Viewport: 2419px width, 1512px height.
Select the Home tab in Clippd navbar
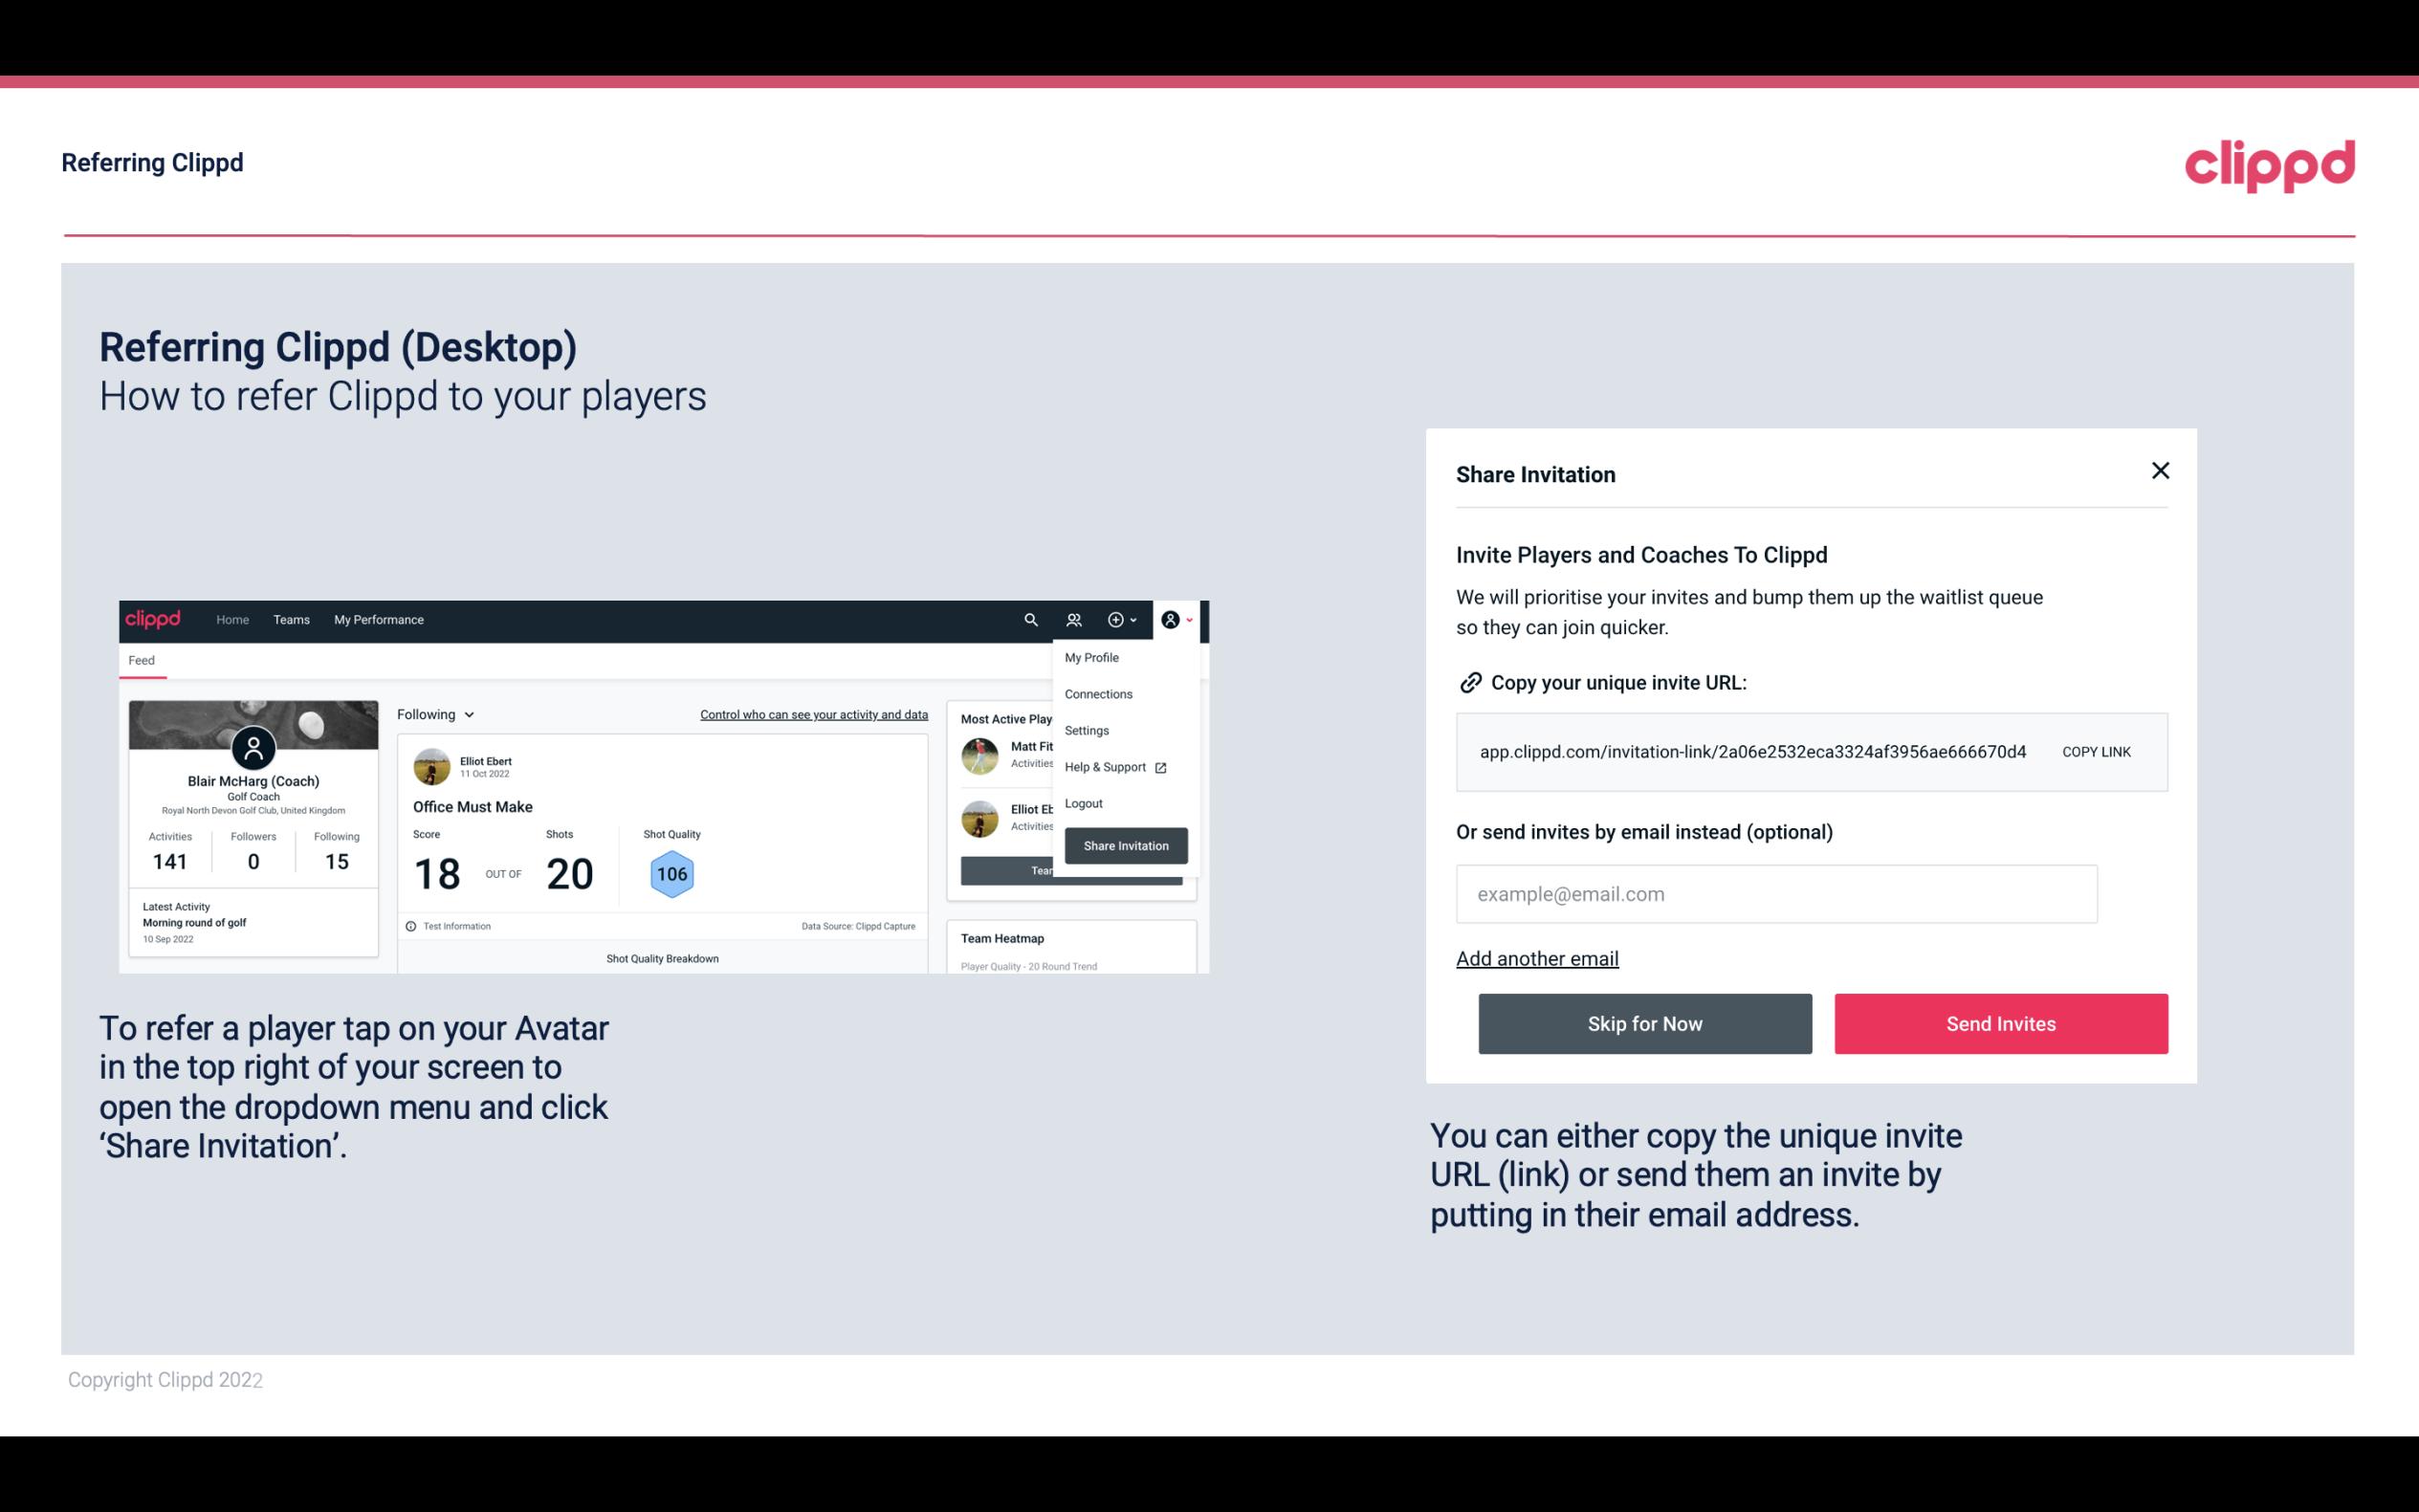coord(231,619)
